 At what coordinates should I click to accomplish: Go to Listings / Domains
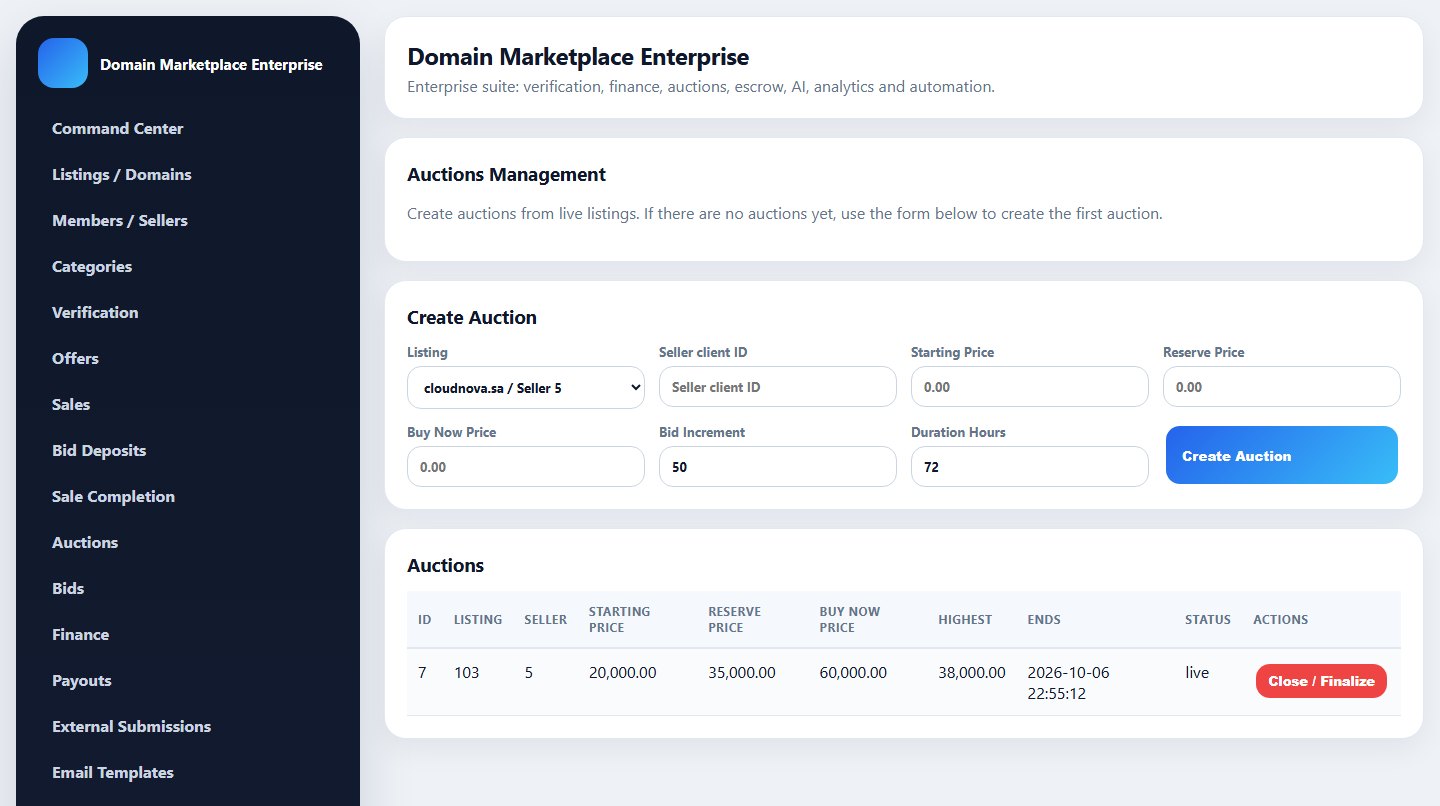pos(122,174)
